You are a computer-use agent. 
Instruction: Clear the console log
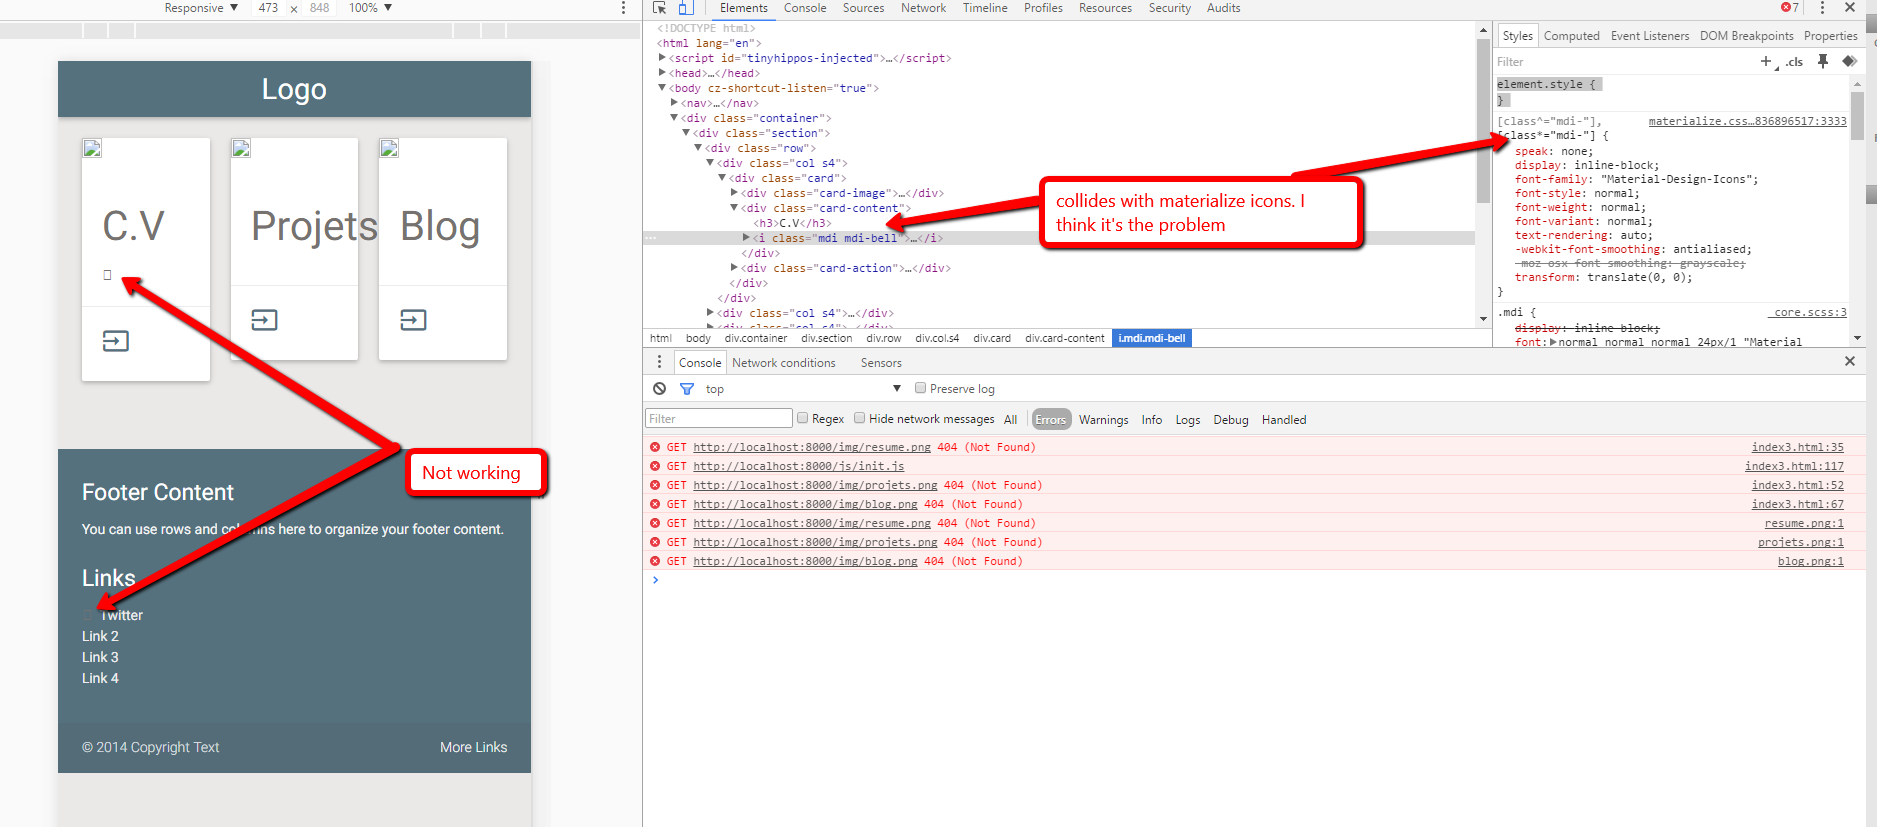click(x=659, y=389)
